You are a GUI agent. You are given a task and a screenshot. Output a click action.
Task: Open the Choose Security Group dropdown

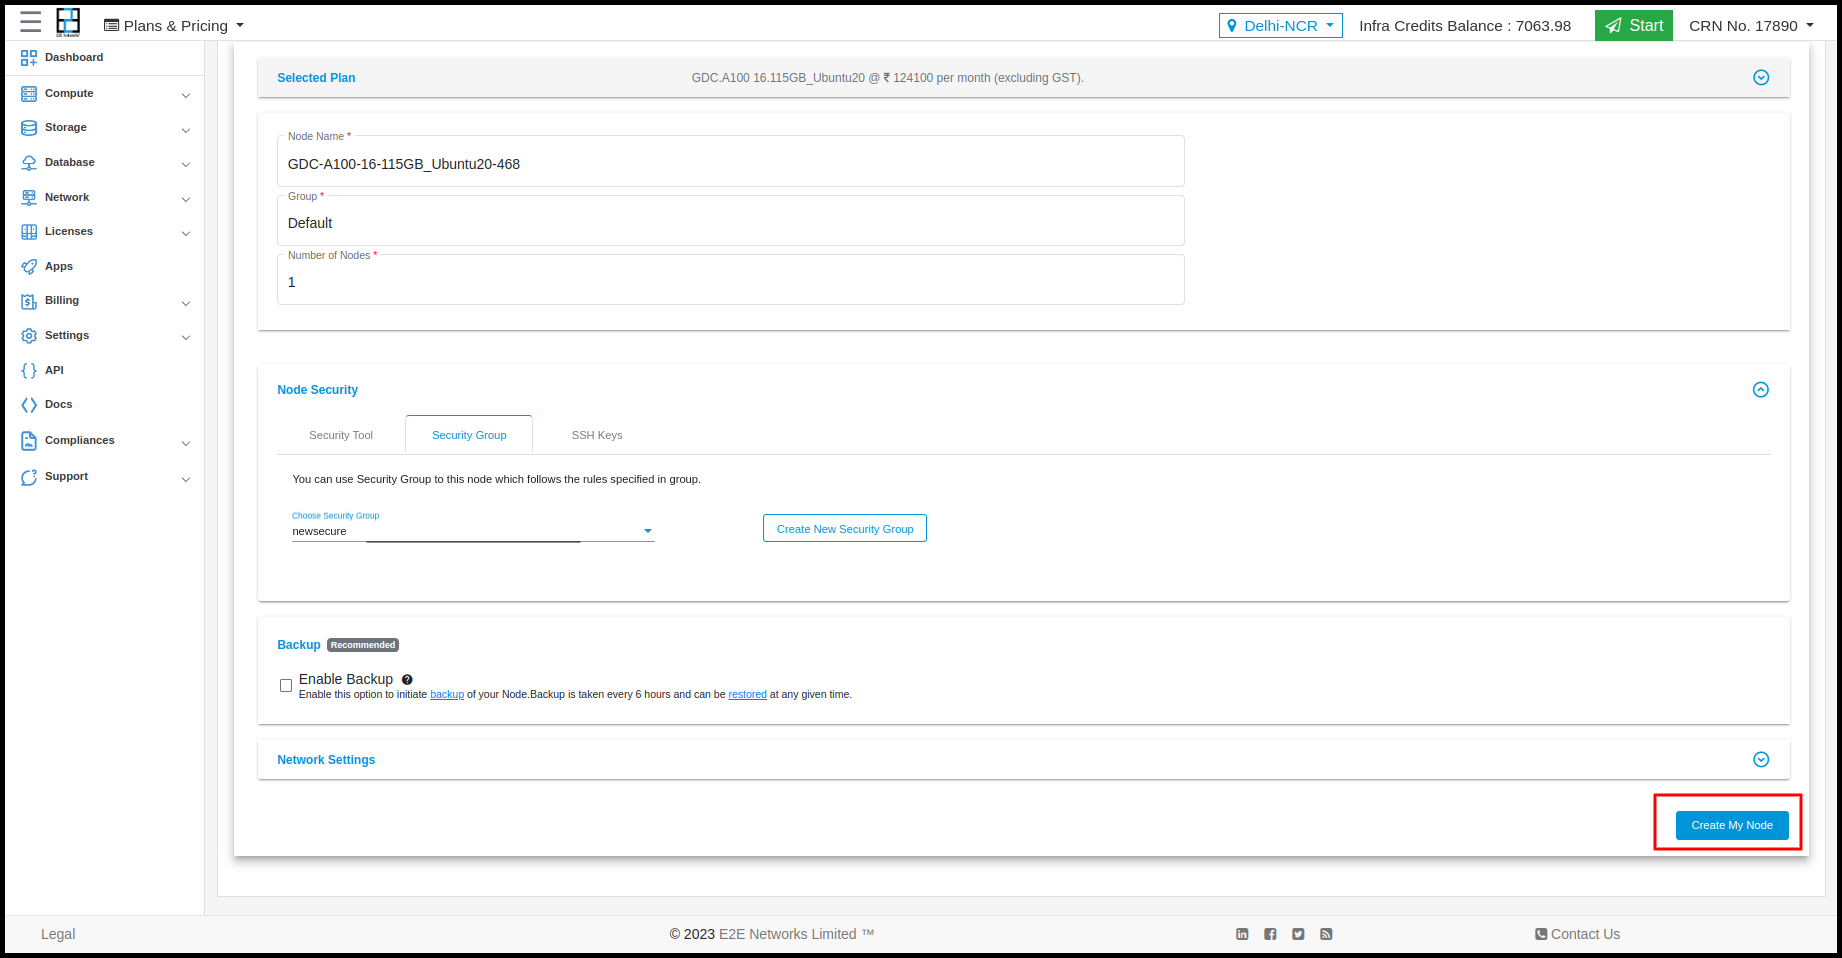(x=473, y=531)
